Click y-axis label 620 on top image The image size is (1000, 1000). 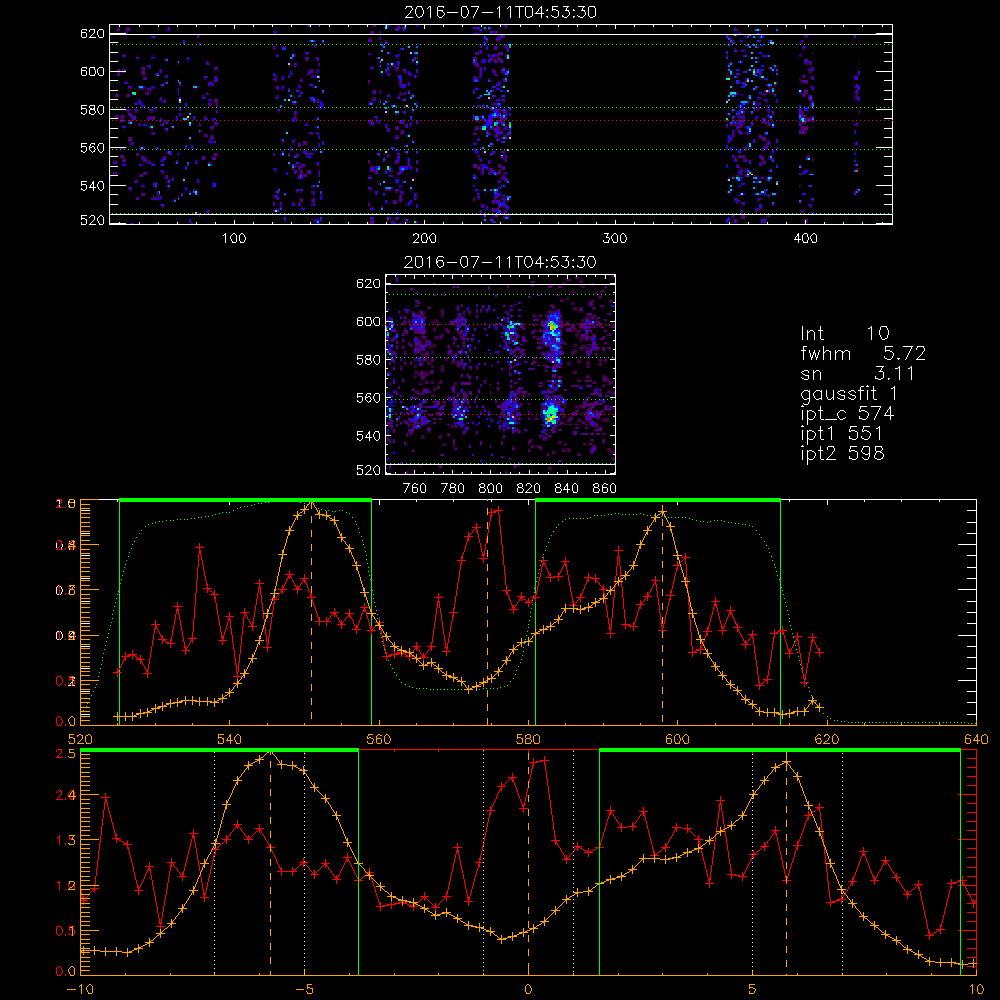pos(92,34)
